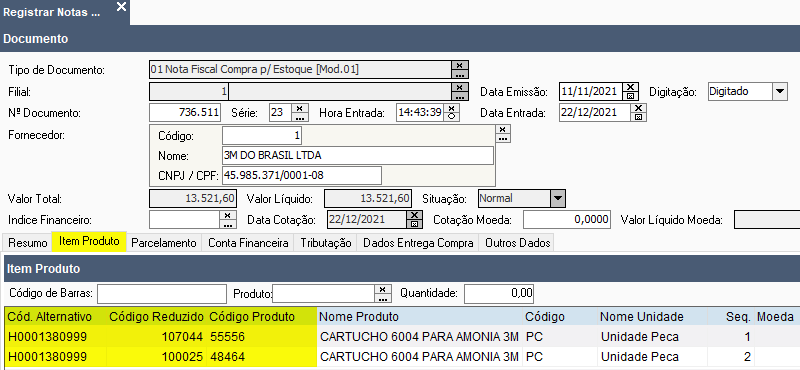Open Produto lookup (... button)
The image size is (800, 370).
pos(383,298)
